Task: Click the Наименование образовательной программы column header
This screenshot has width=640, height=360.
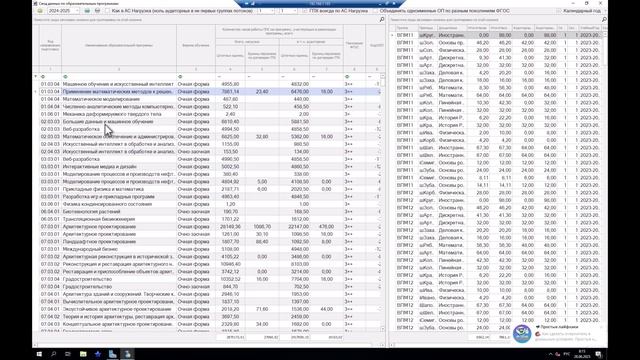Action: 119,45
